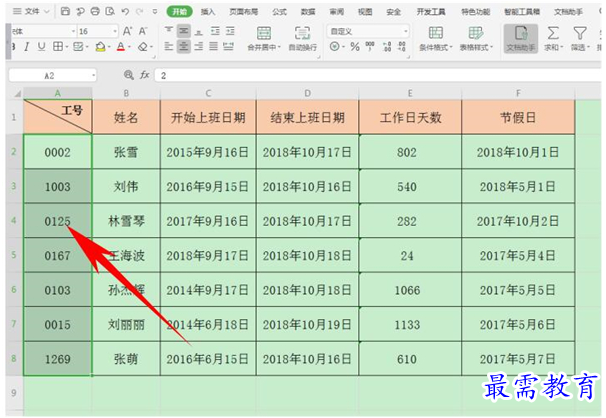Click the Redo arrow icon
The height and width of the screenshot is (418, 606).
pos(140,12)
